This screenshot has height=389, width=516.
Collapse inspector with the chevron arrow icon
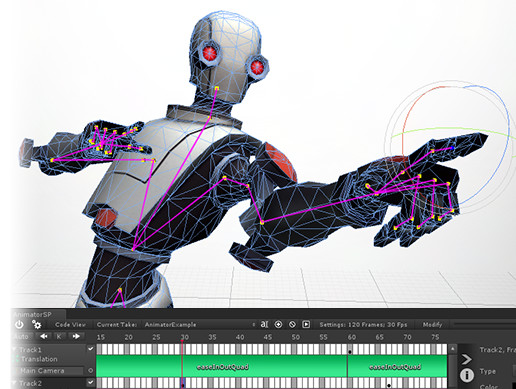(x=467, y=359)
